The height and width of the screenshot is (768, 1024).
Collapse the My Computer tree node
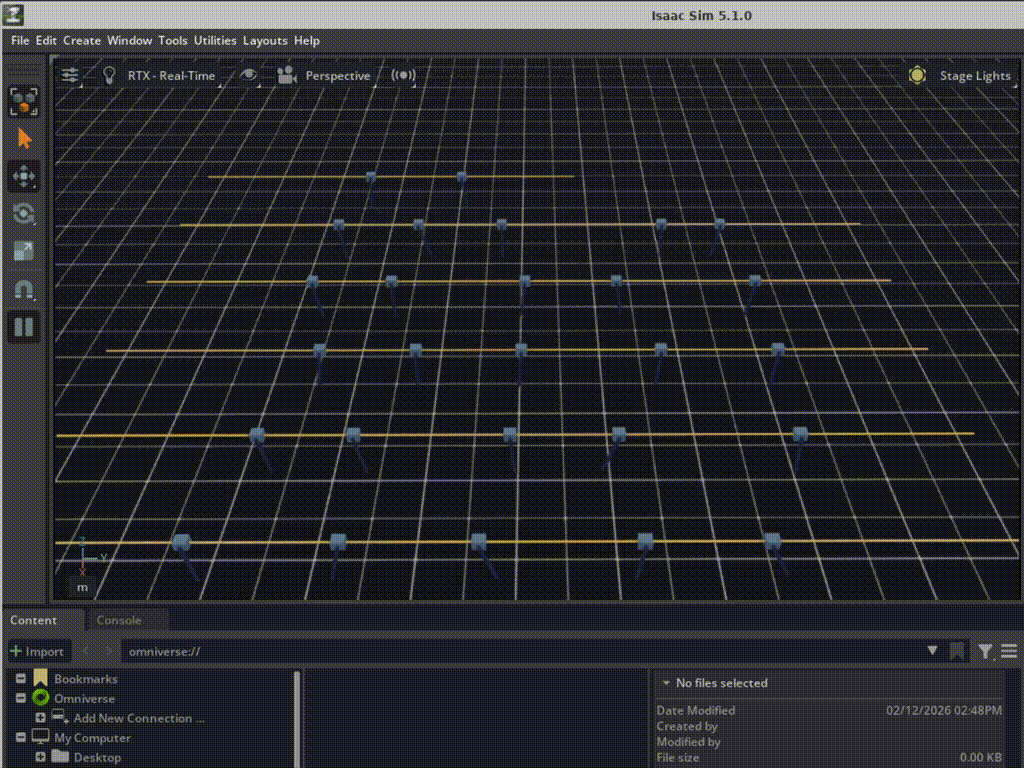(21, 738)
